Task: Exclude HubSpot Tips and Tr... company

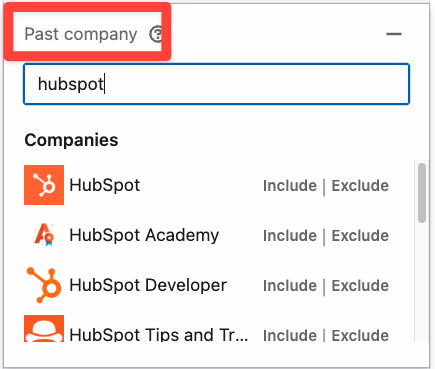Action: [x=360, y=335]
